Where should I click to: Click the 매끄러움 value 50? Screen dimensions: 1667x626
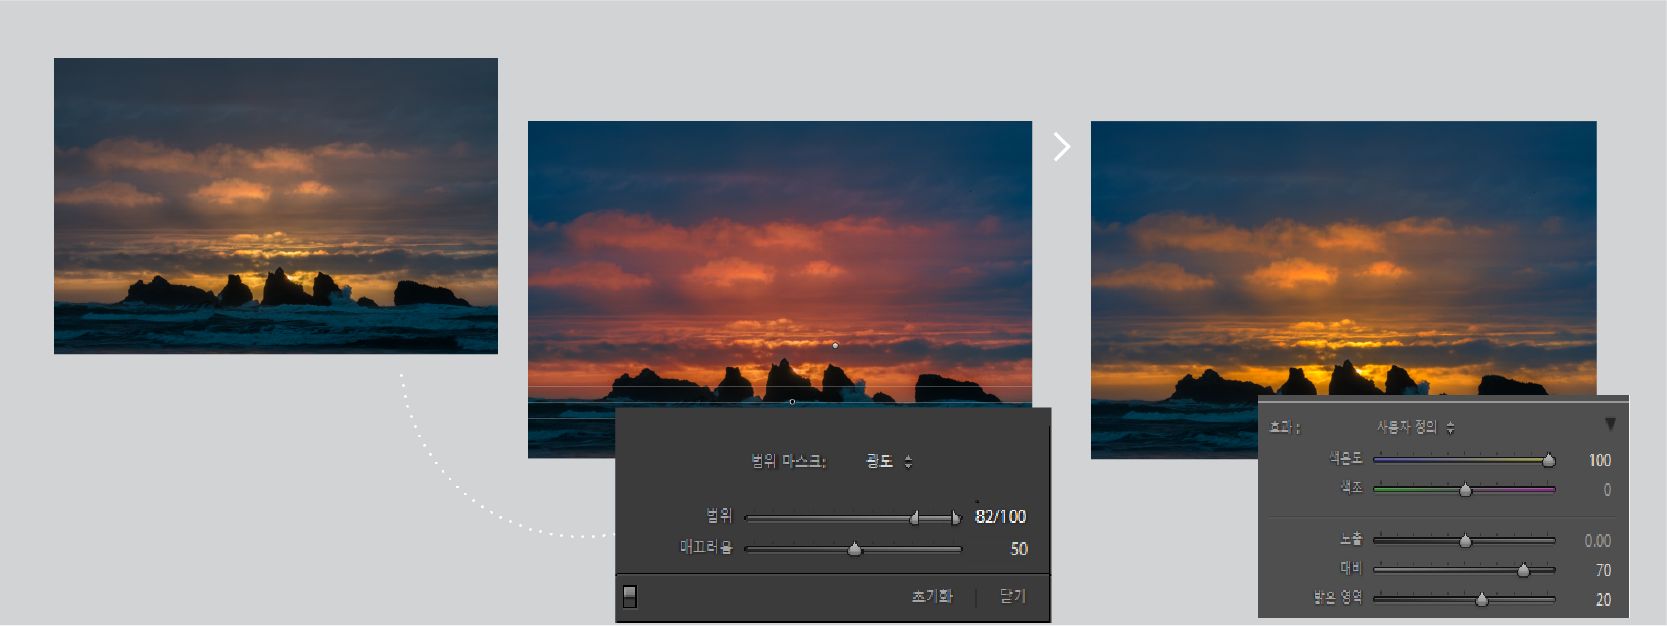tap(1018, 549)
